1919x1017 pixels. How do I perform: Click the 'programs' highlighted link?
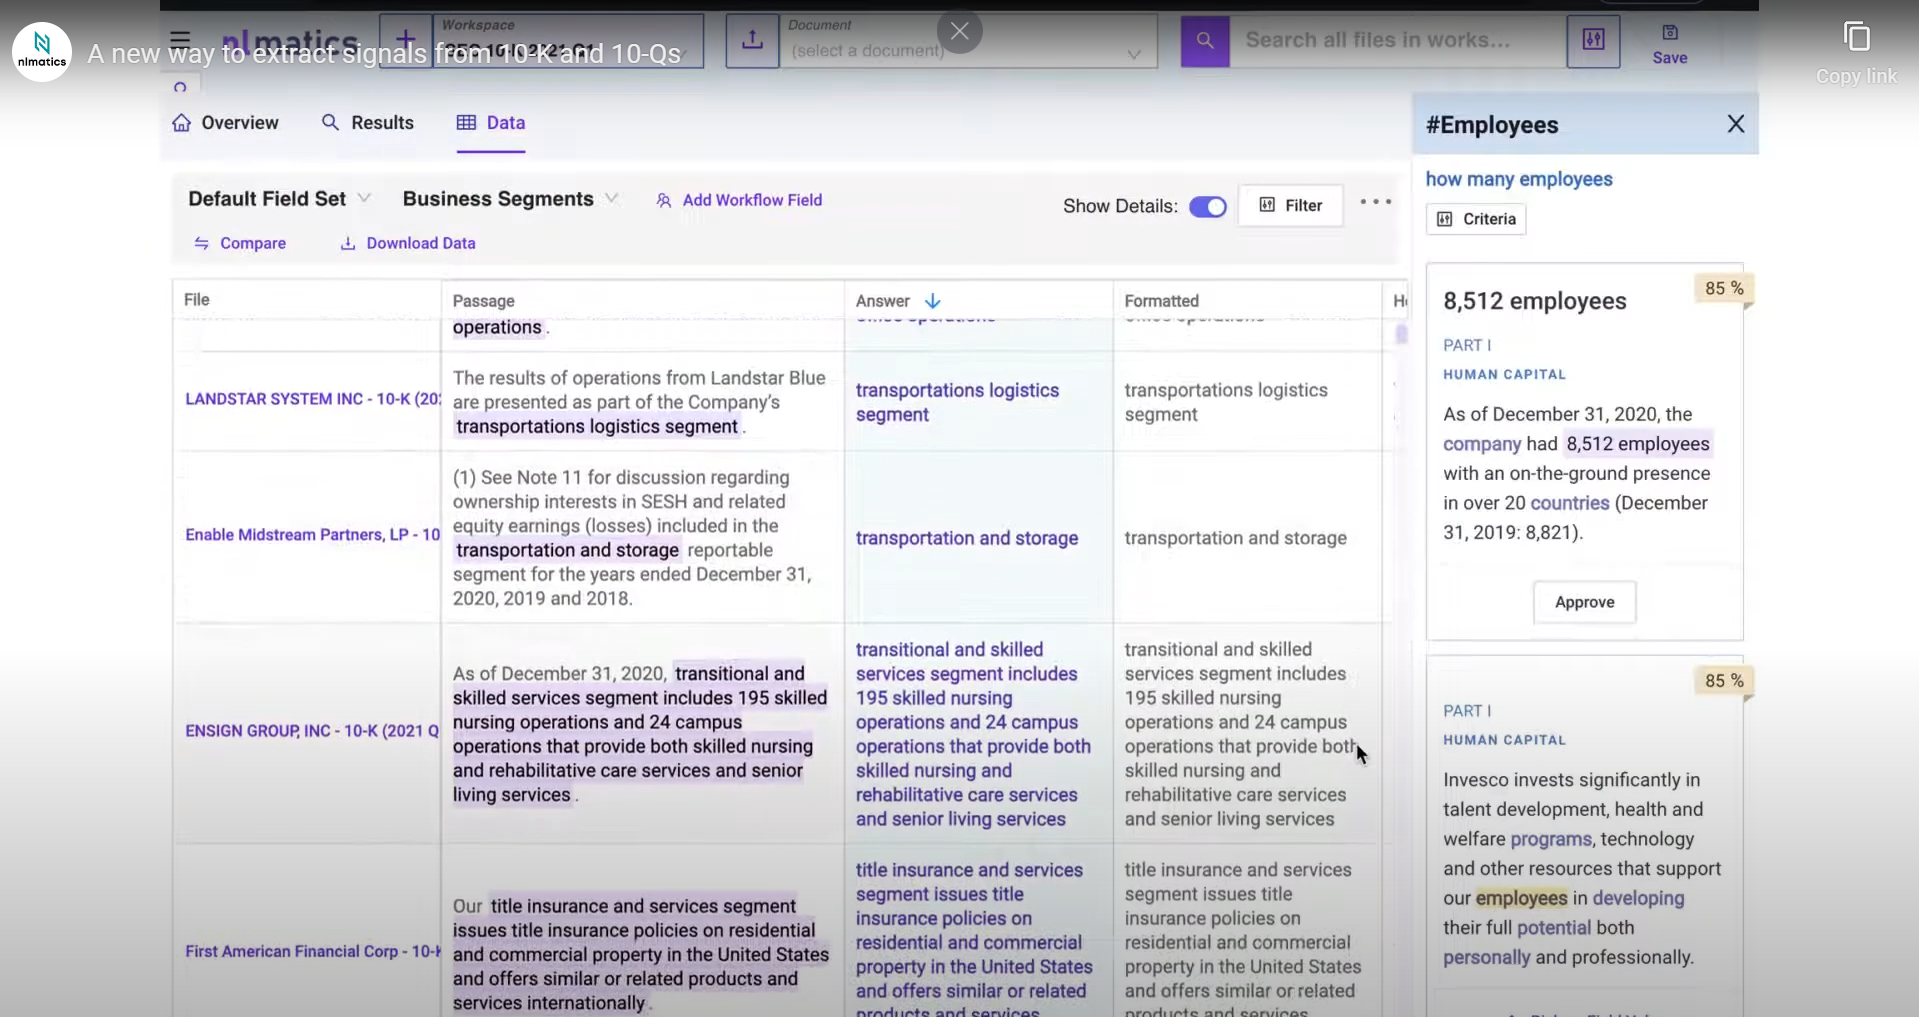click(1550, 839)
